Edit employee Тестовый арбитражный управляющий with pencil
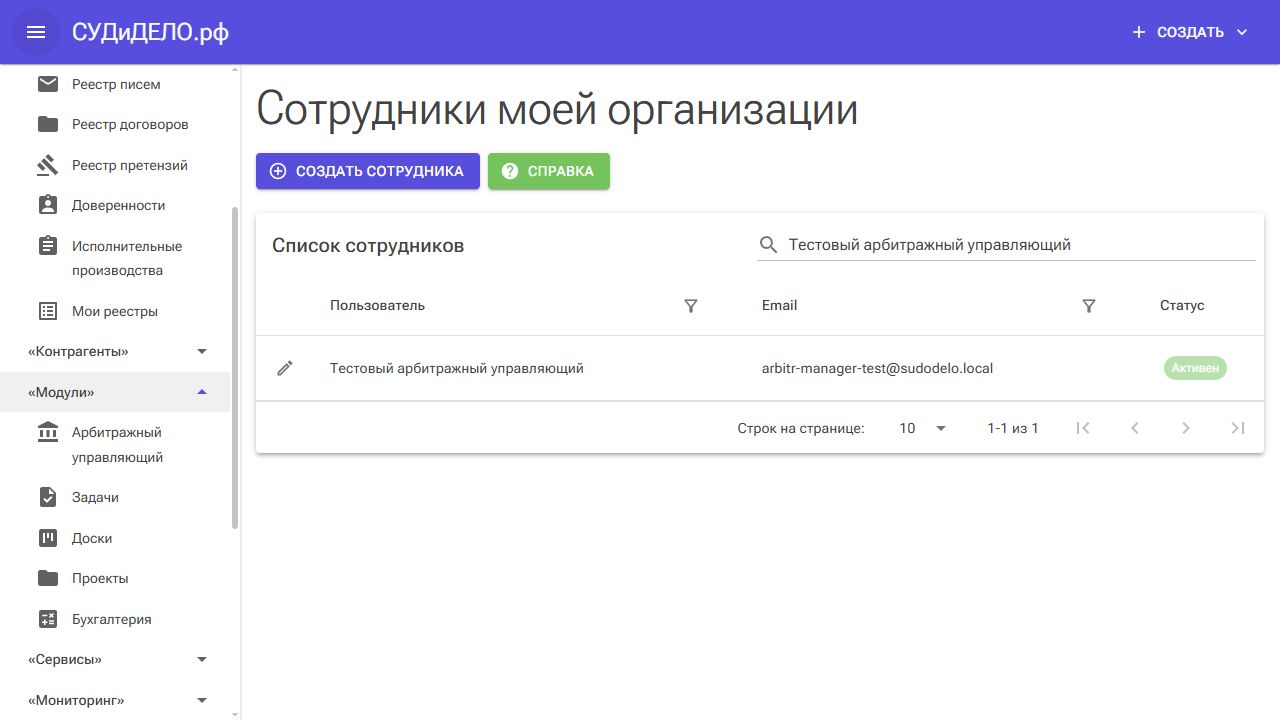 (285, 368)
